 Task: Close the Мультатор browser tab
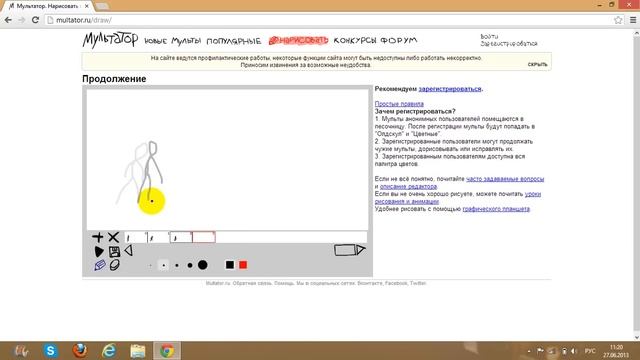pyautogui.click(x=87, y=6)
